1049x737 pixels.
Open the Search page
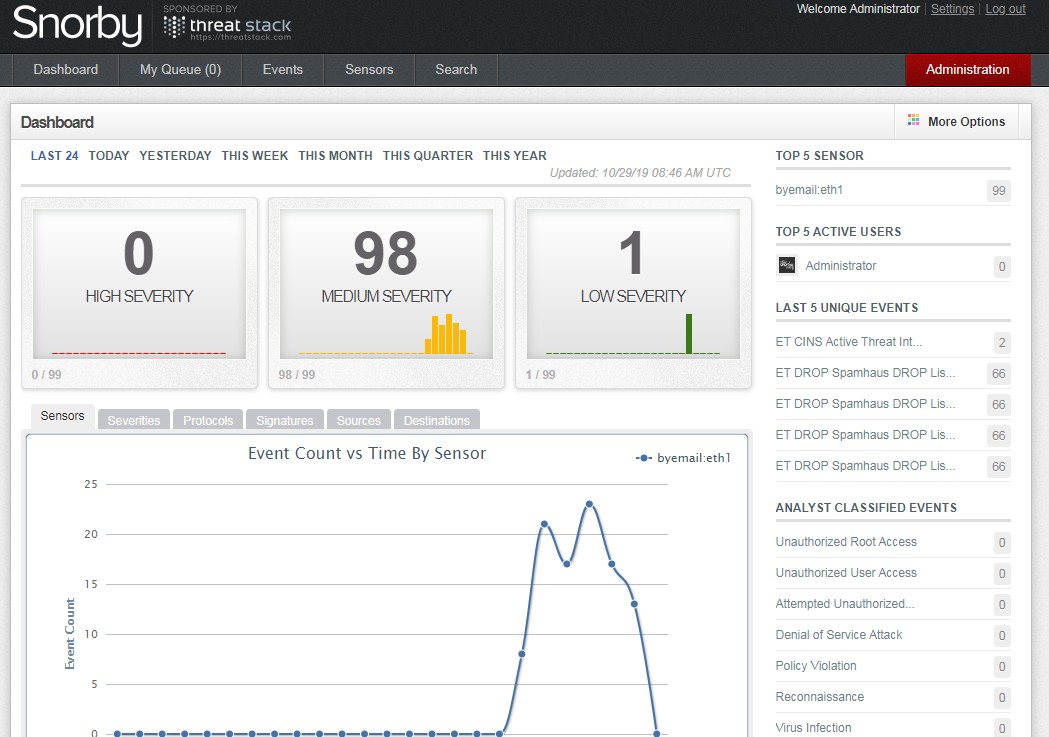click(x=456, y=70)
